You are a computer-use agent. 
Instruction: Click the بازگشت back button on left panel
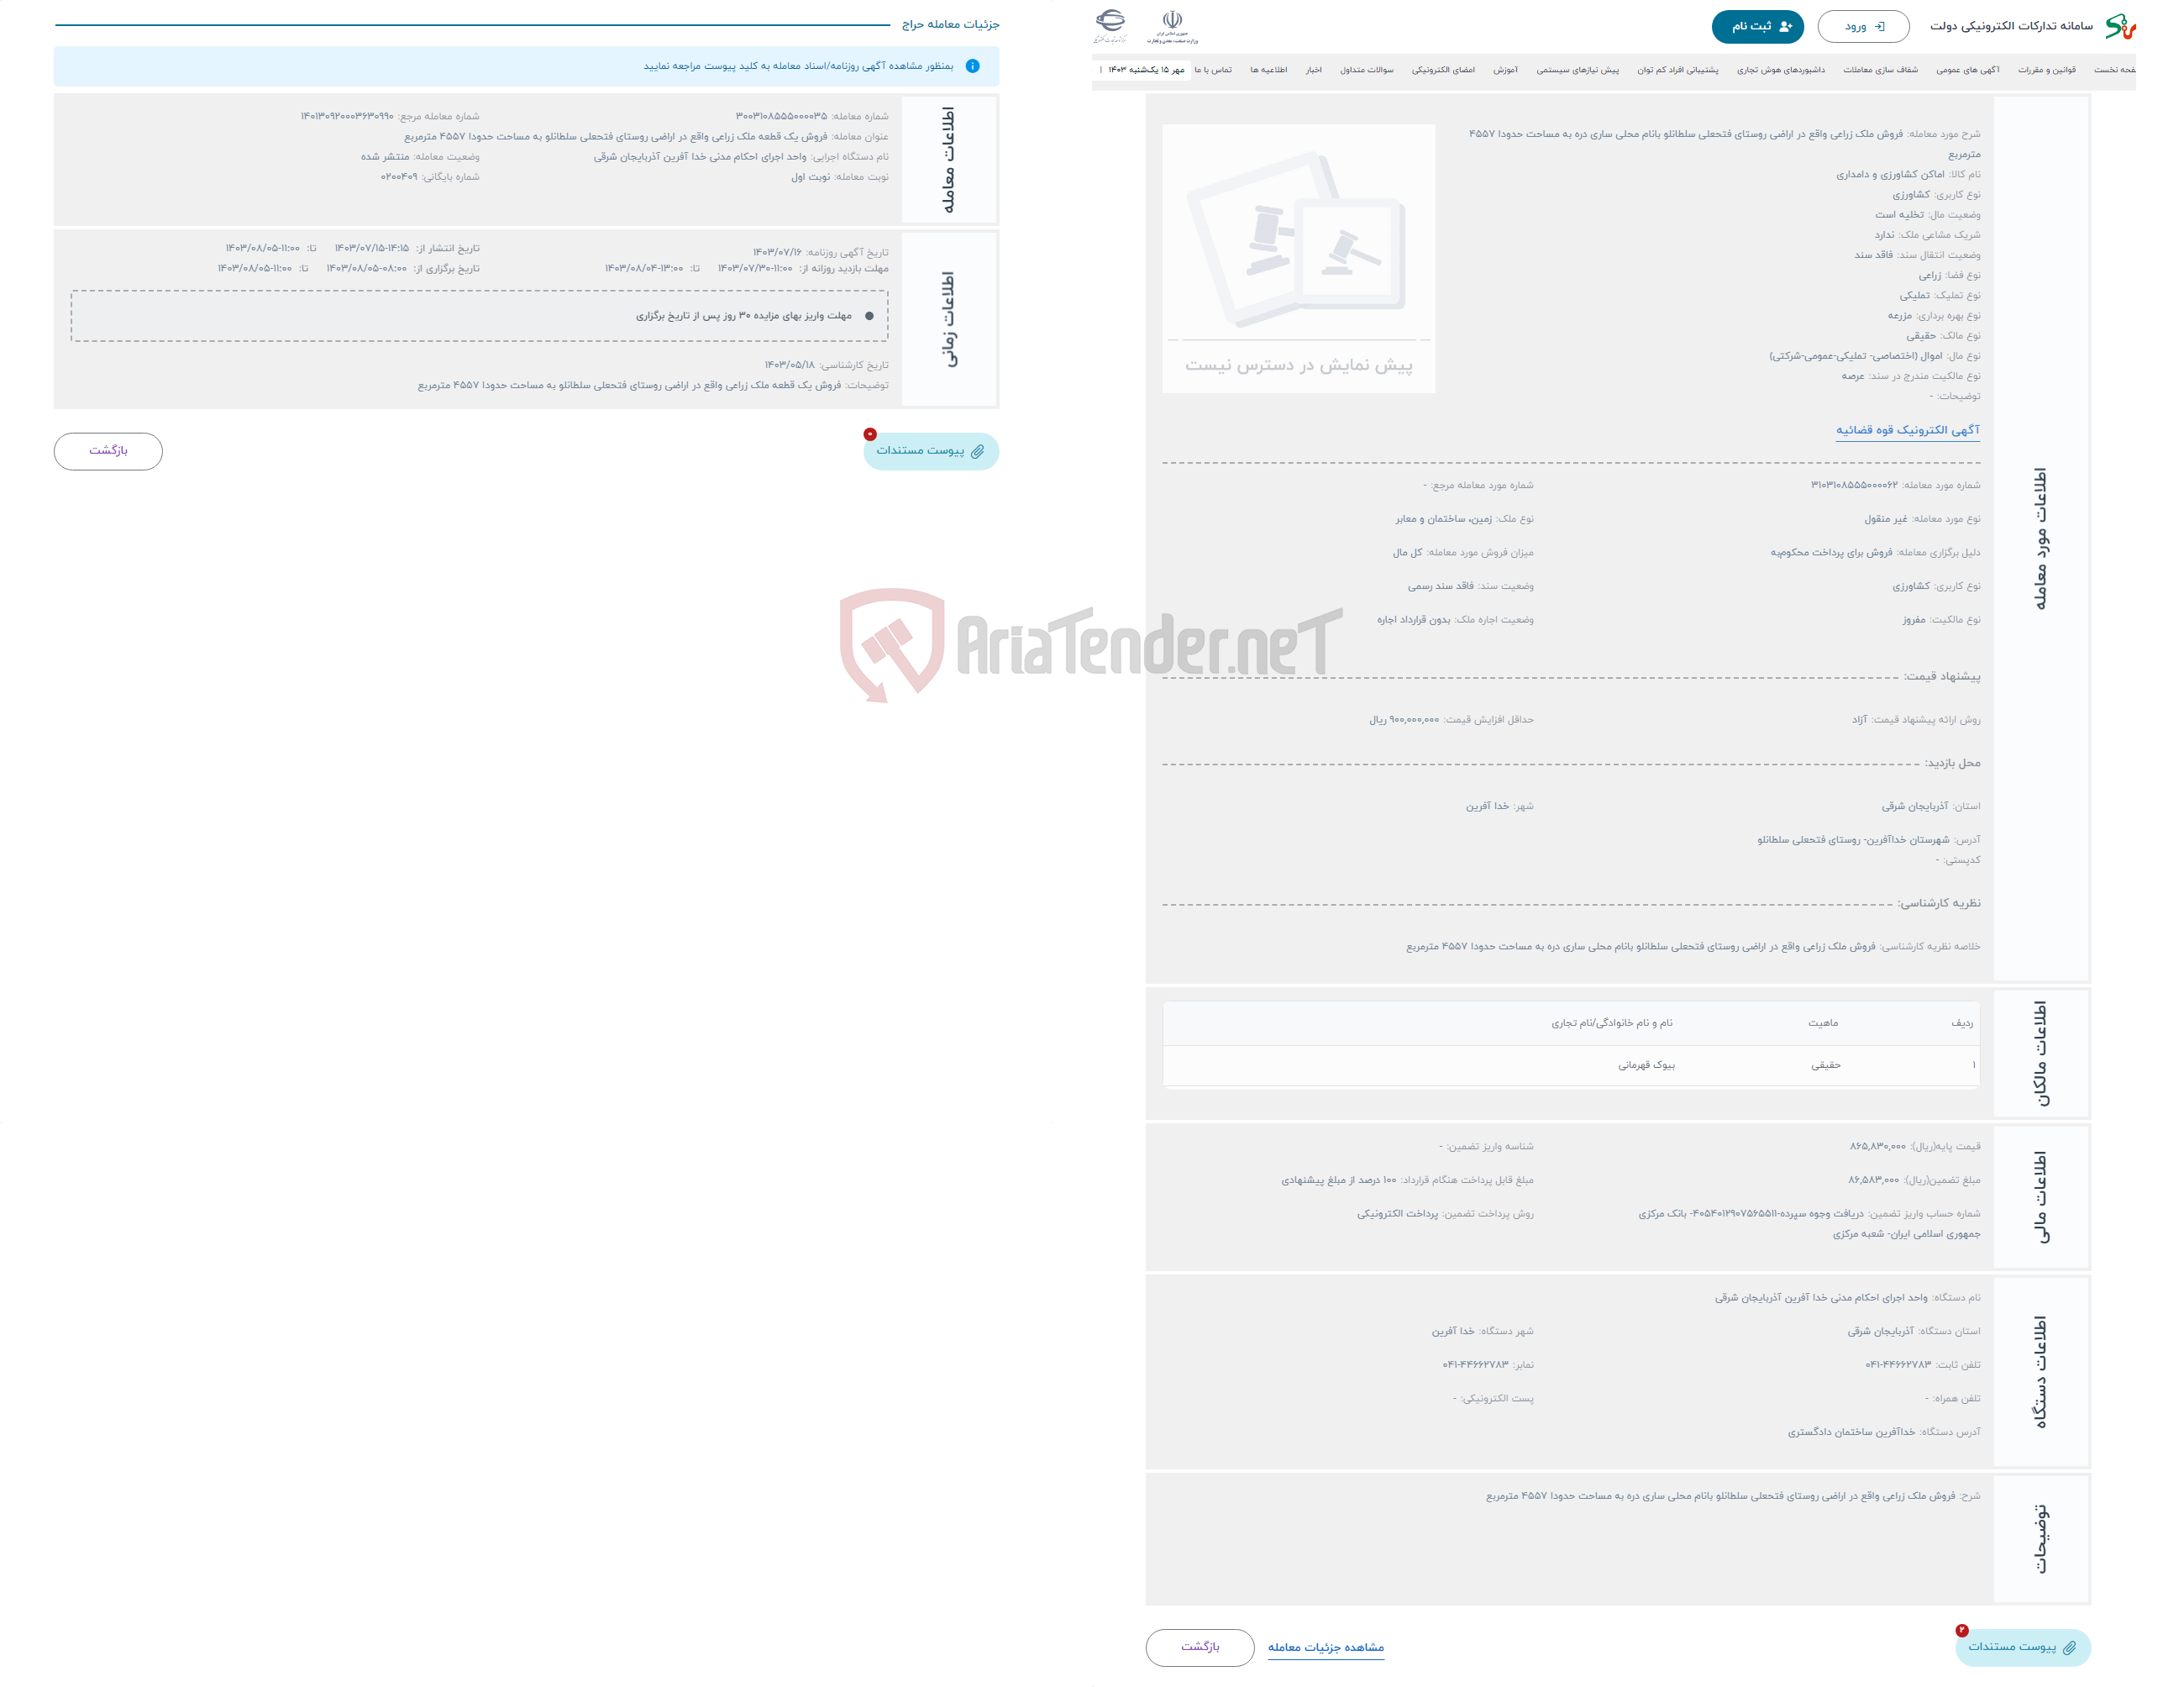(x=108, y=452)
